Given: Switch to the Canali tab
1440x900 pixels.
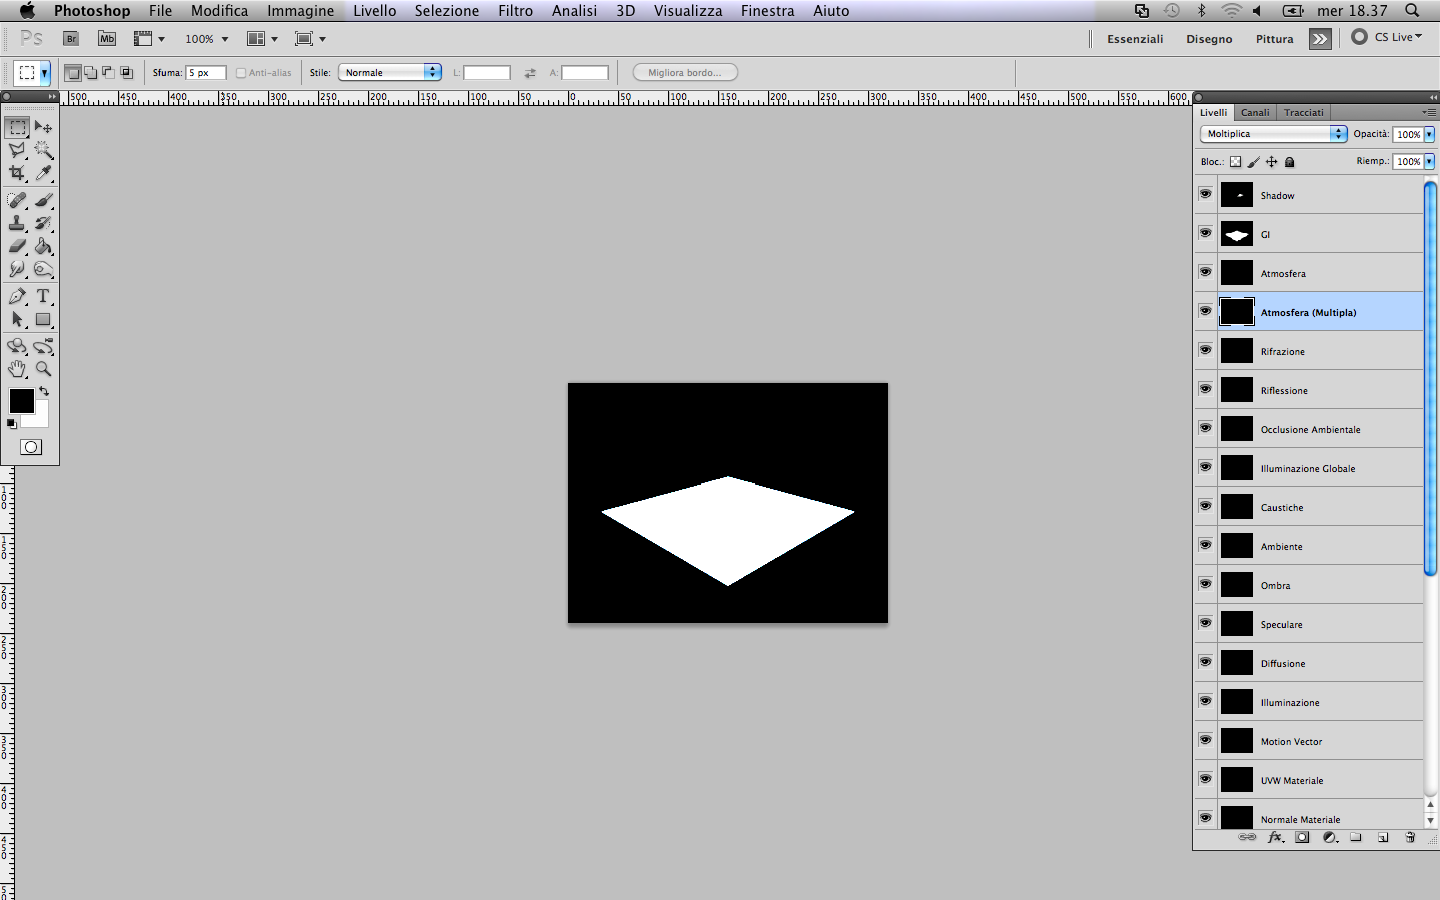Looking at the screenshot, I should click(1255, 112).
